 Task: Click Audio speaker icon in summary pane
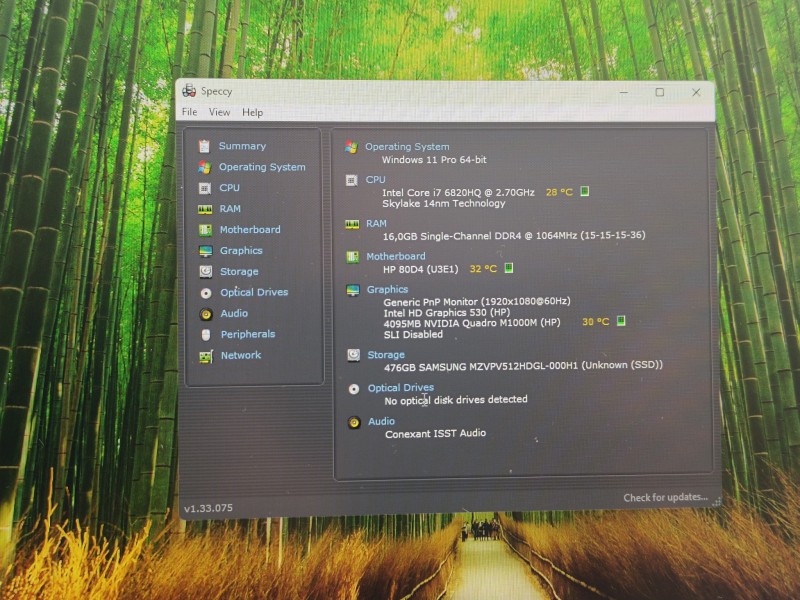[x=354, y=422]
